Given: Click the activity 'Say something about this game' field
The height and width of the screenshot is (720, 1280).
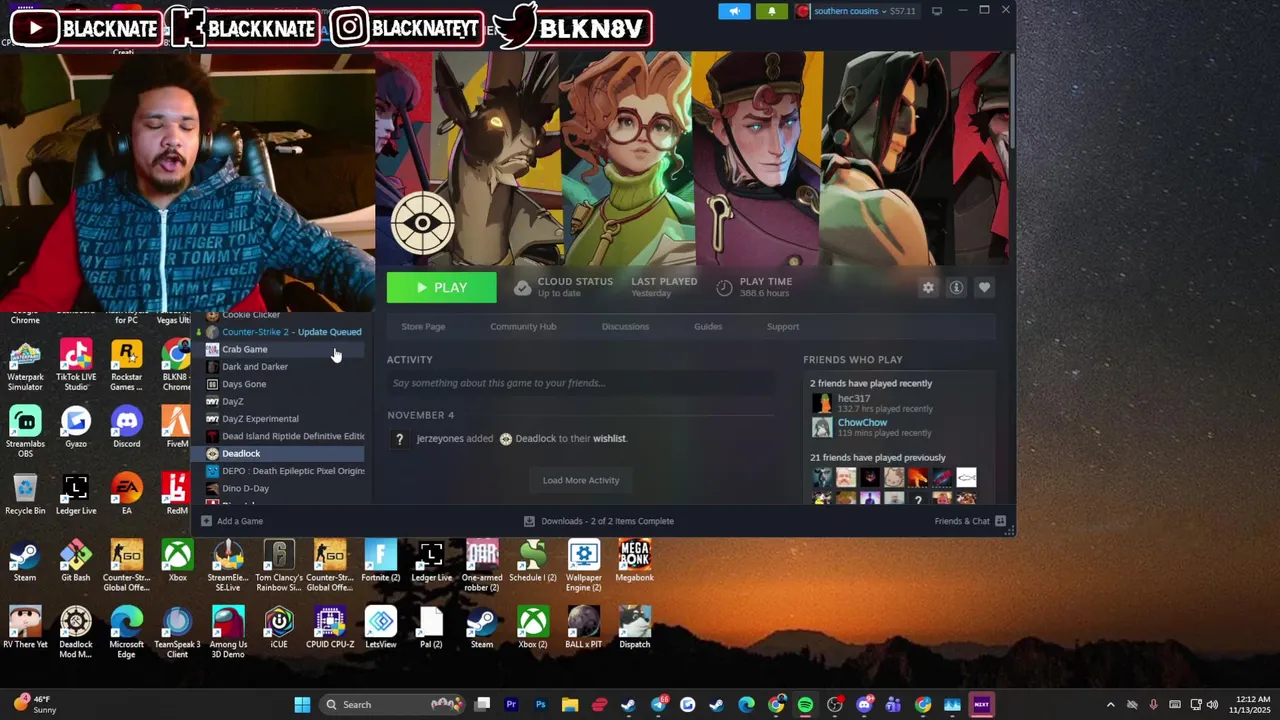Looking at the screenshot, I should (x=580, y=383).
